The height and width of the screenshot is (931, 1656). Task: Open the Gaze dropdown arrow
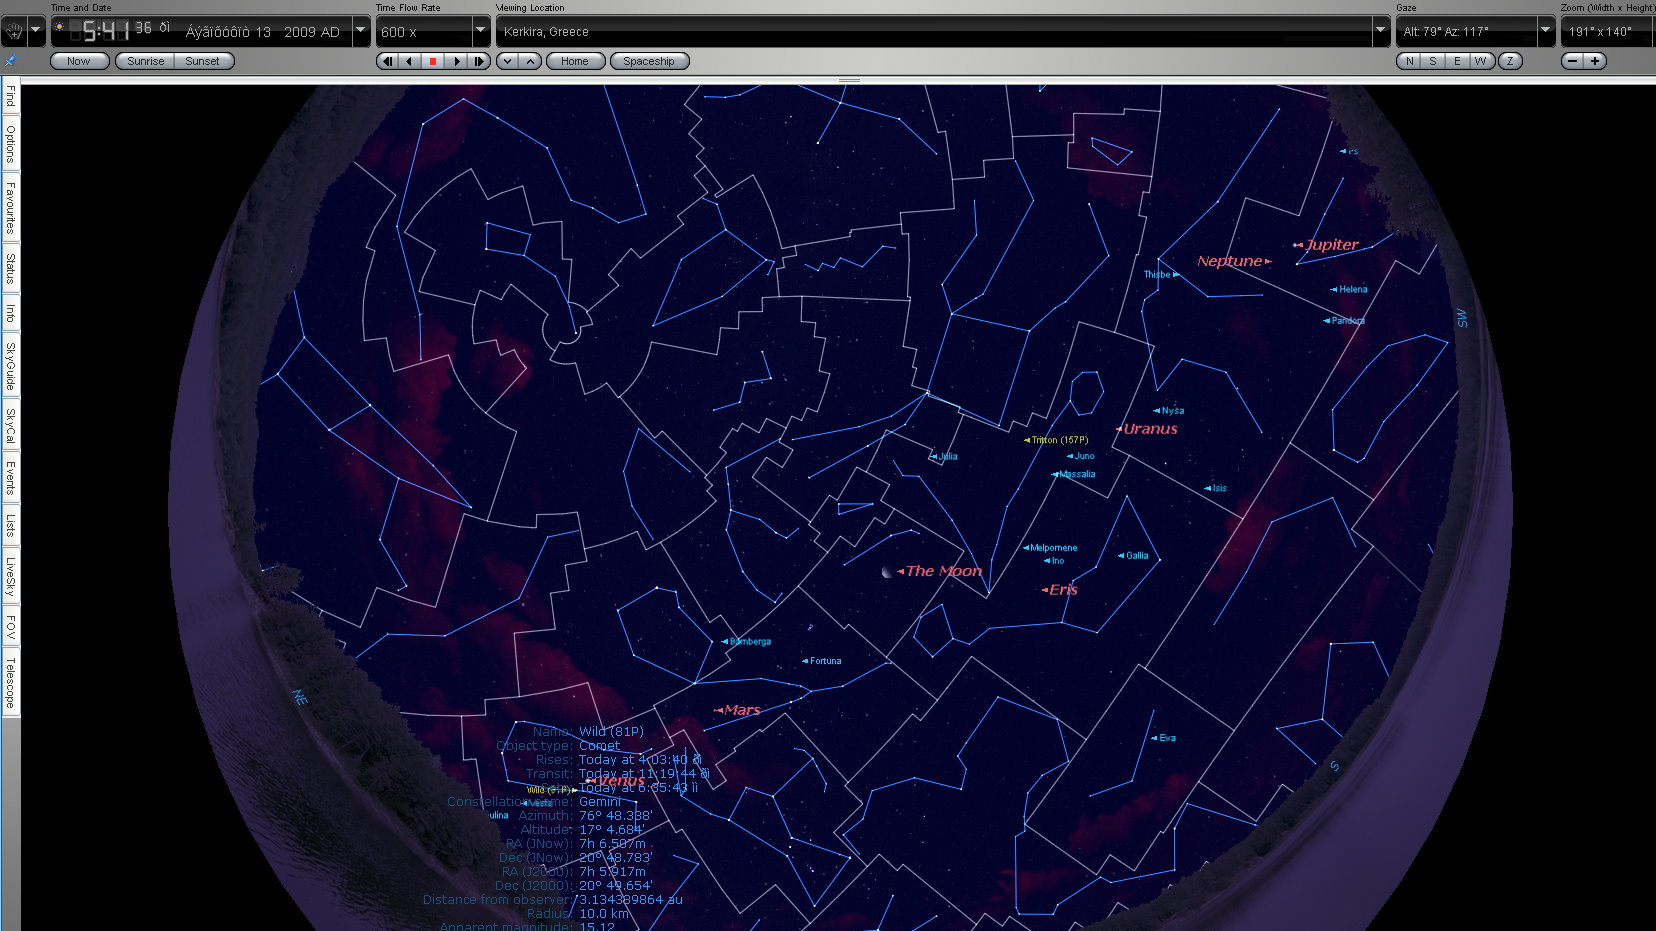click(x=1545, y=31)
